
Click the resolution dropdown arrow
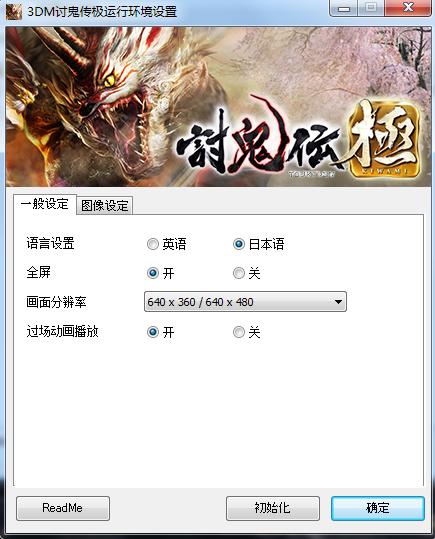coord(338,302)
